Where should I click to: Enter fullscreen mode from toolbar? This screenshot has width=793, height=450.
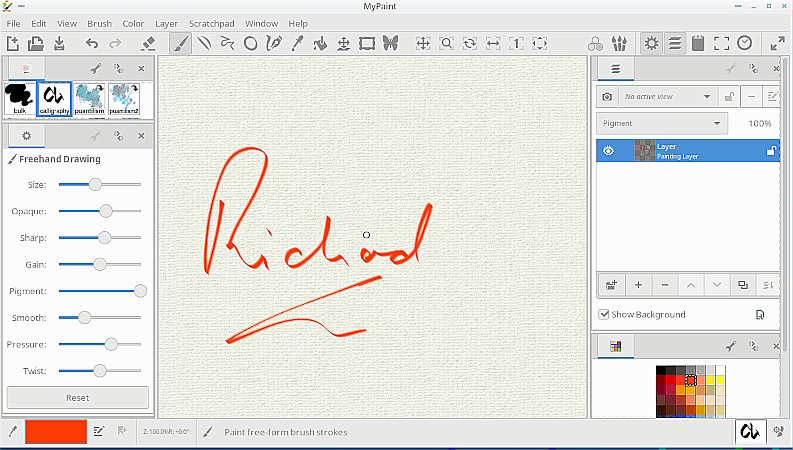point(777,43)
